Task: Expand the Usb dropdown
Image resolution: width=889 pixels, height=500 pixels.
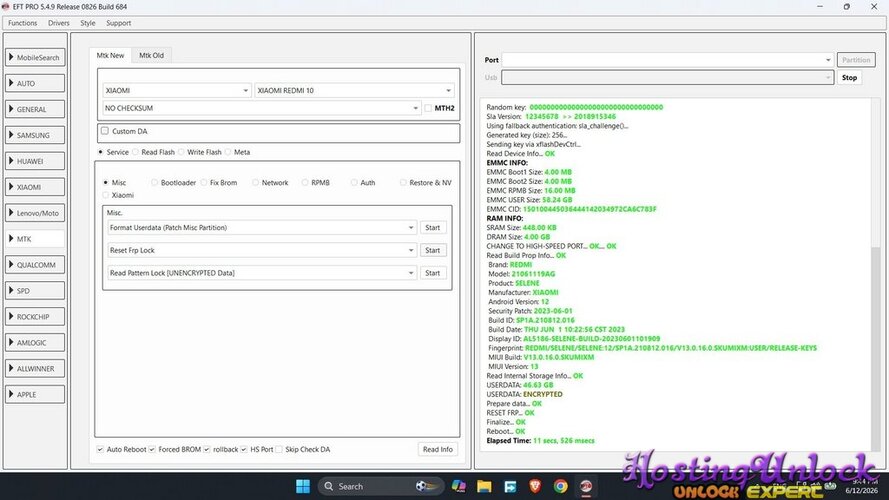Action: click(x=667, y=78)
